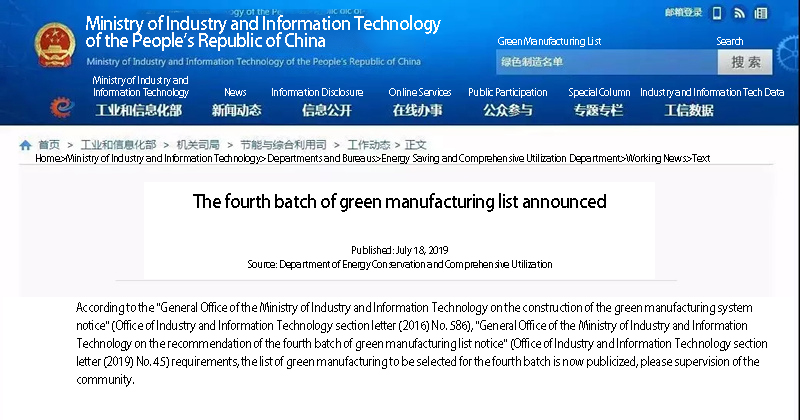Open 工作动态 breadcrumb link
The width and height of the screenshot is (800, 420).
[368, 145]
